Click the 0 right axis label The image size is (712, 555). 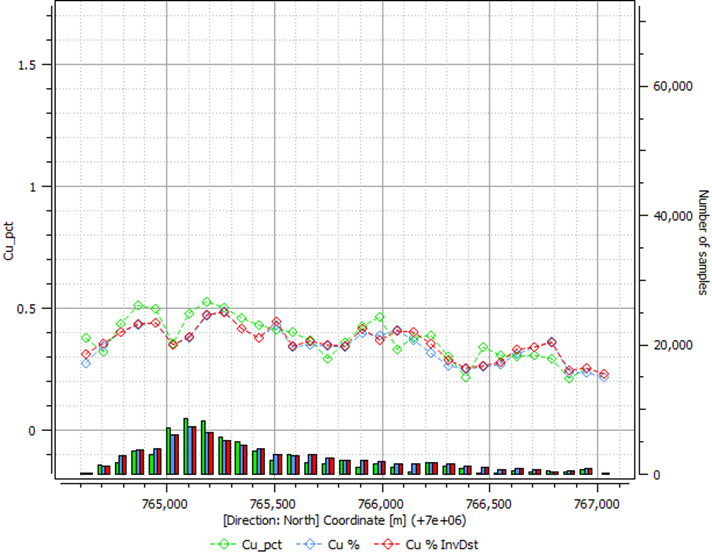657,475
